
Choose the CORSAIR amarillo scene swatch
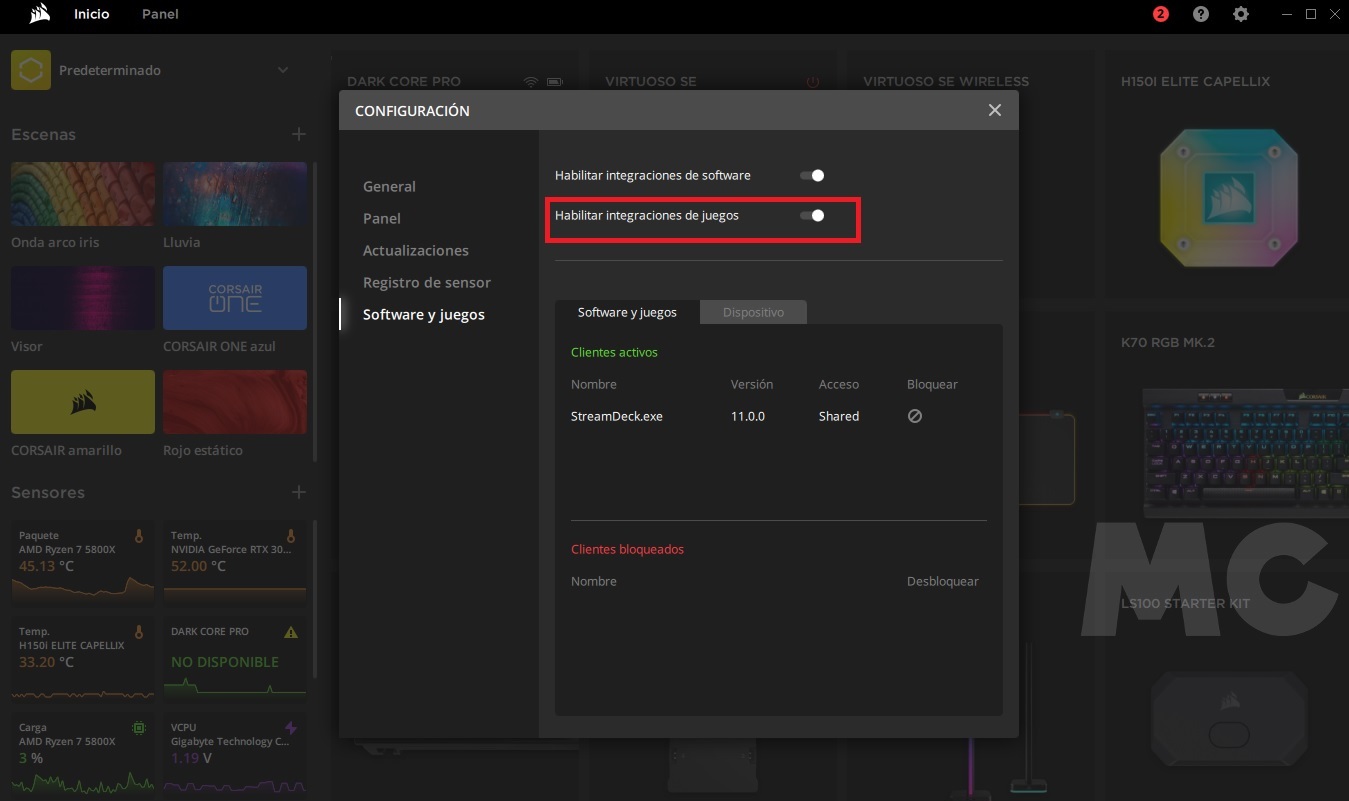tap(83, 402)
